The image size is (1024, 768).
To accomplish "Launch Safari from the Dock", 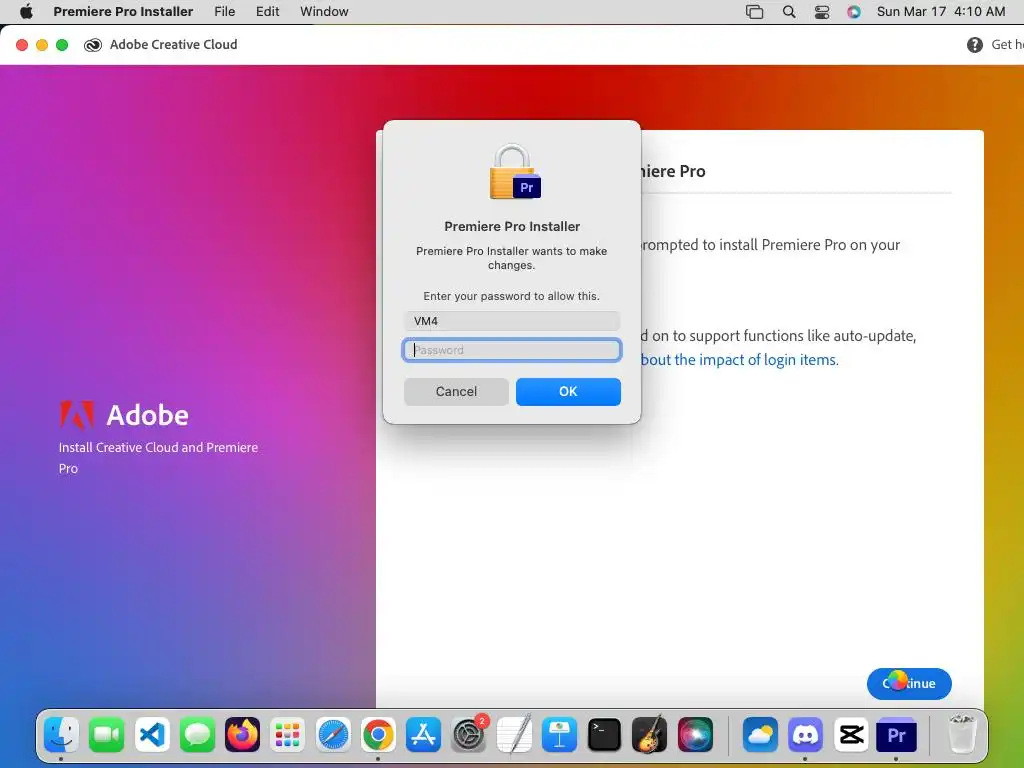I will tap(333, 735).
